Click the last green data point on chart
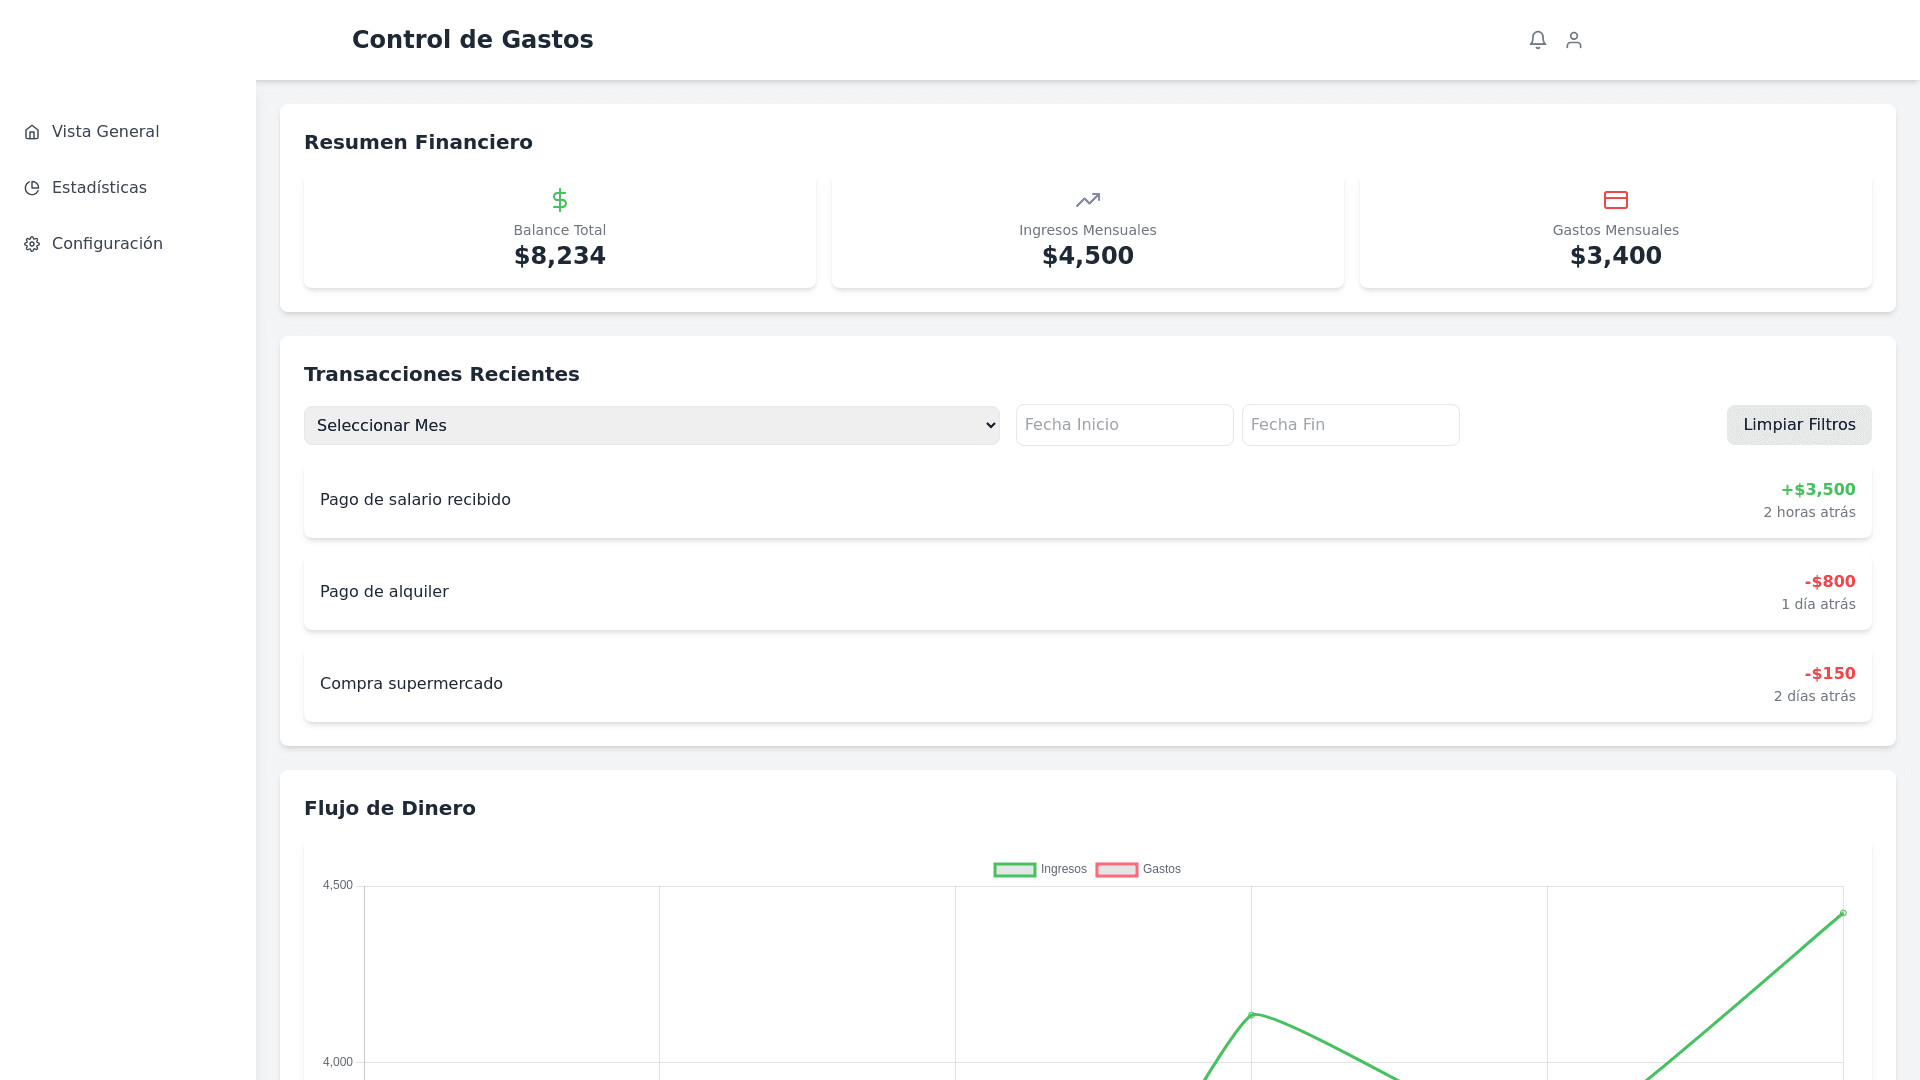Image resolution: width=1920 pixels, height=1080 pixels. pos(1843,913)
